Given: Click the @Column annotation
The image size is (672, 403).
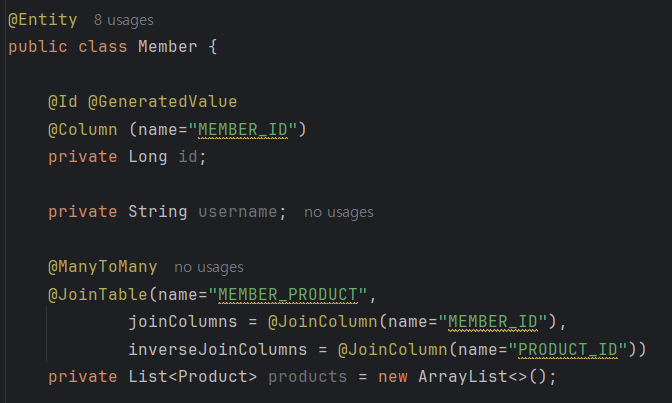Looking at the screenshot, I should (83, 129).
